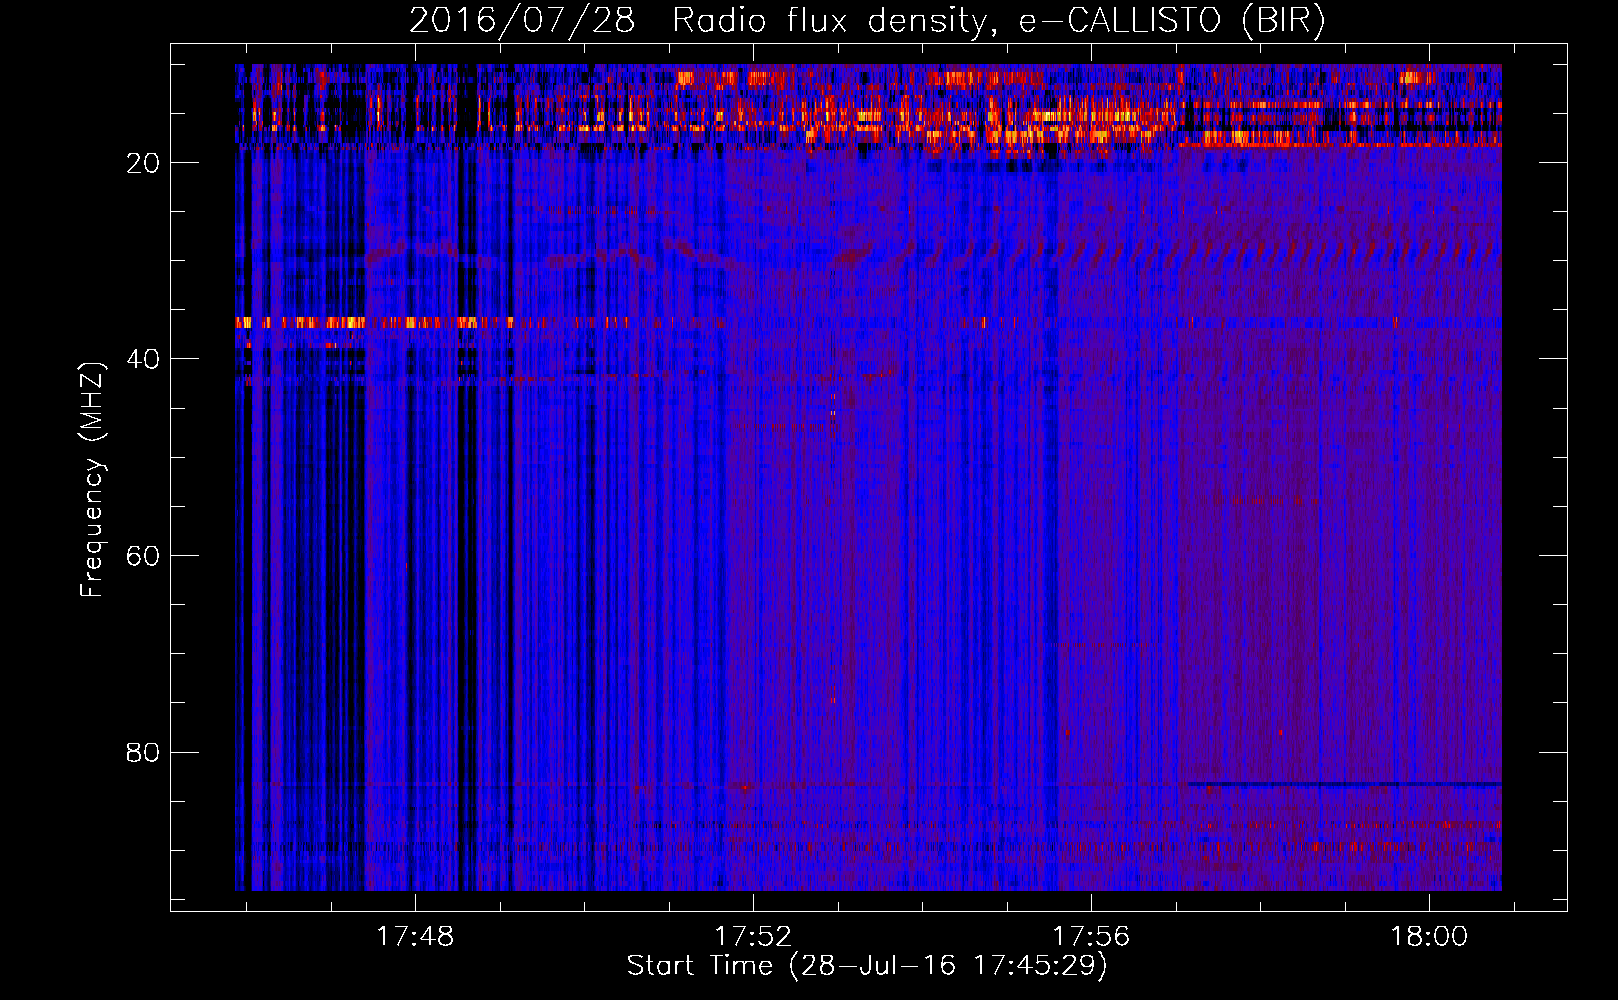Click the 80 MHz frequency tick label

pos(143,752)
